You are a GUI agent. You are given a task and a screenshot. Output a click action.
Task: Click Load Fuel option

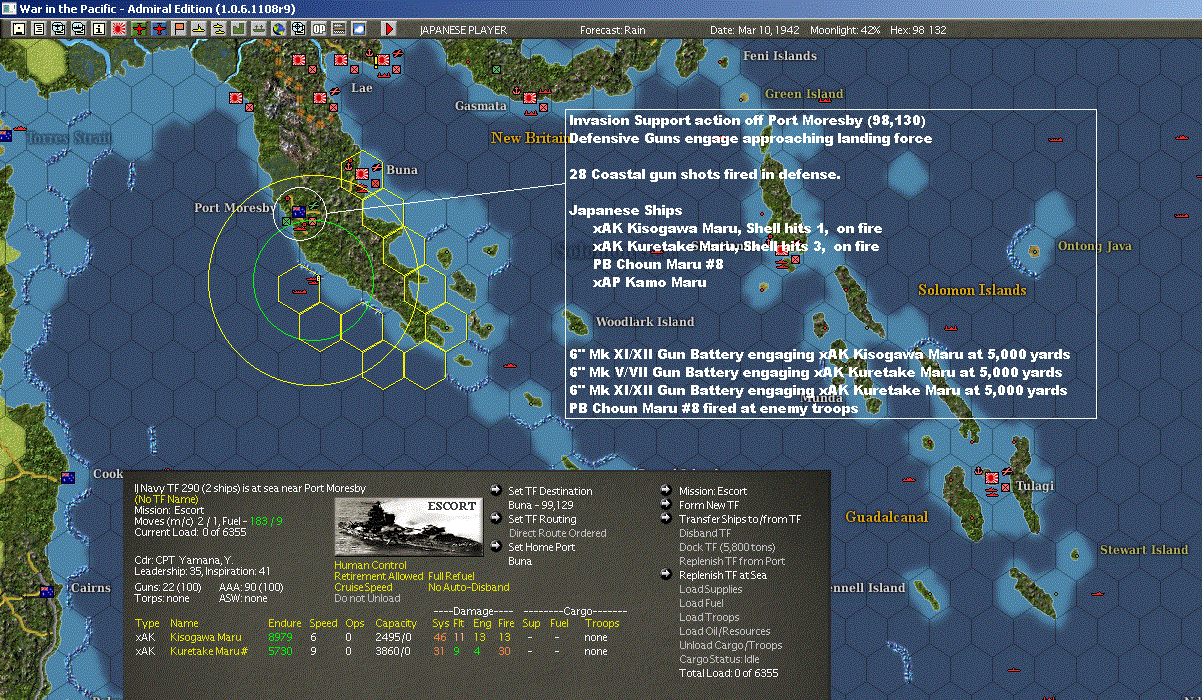click(701, 603)
